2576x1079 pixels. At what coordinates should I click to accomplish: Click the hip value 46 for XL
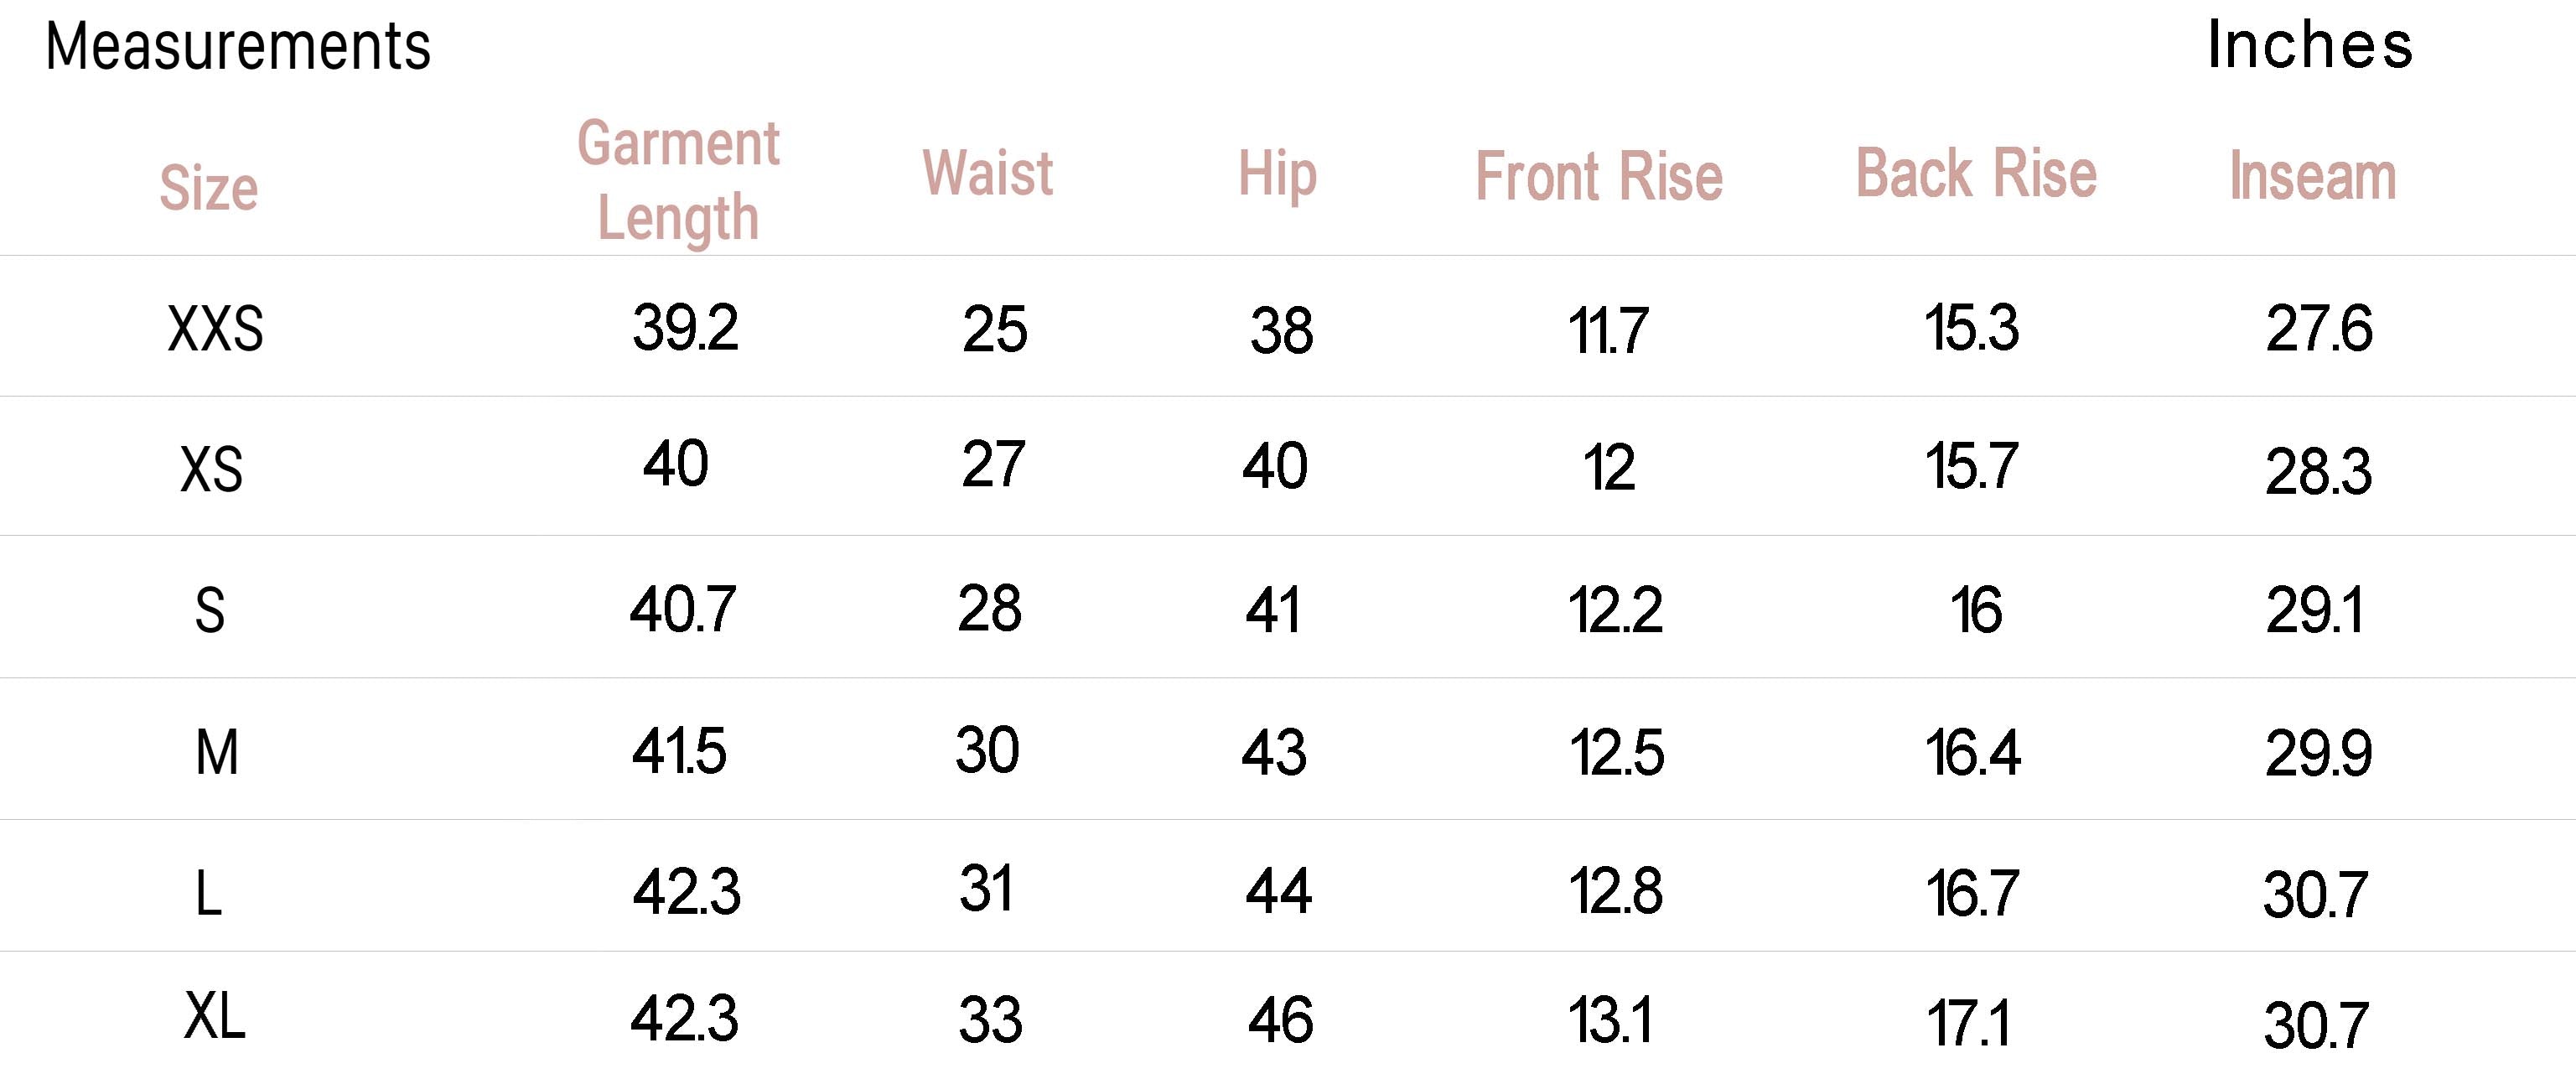1280,1021
